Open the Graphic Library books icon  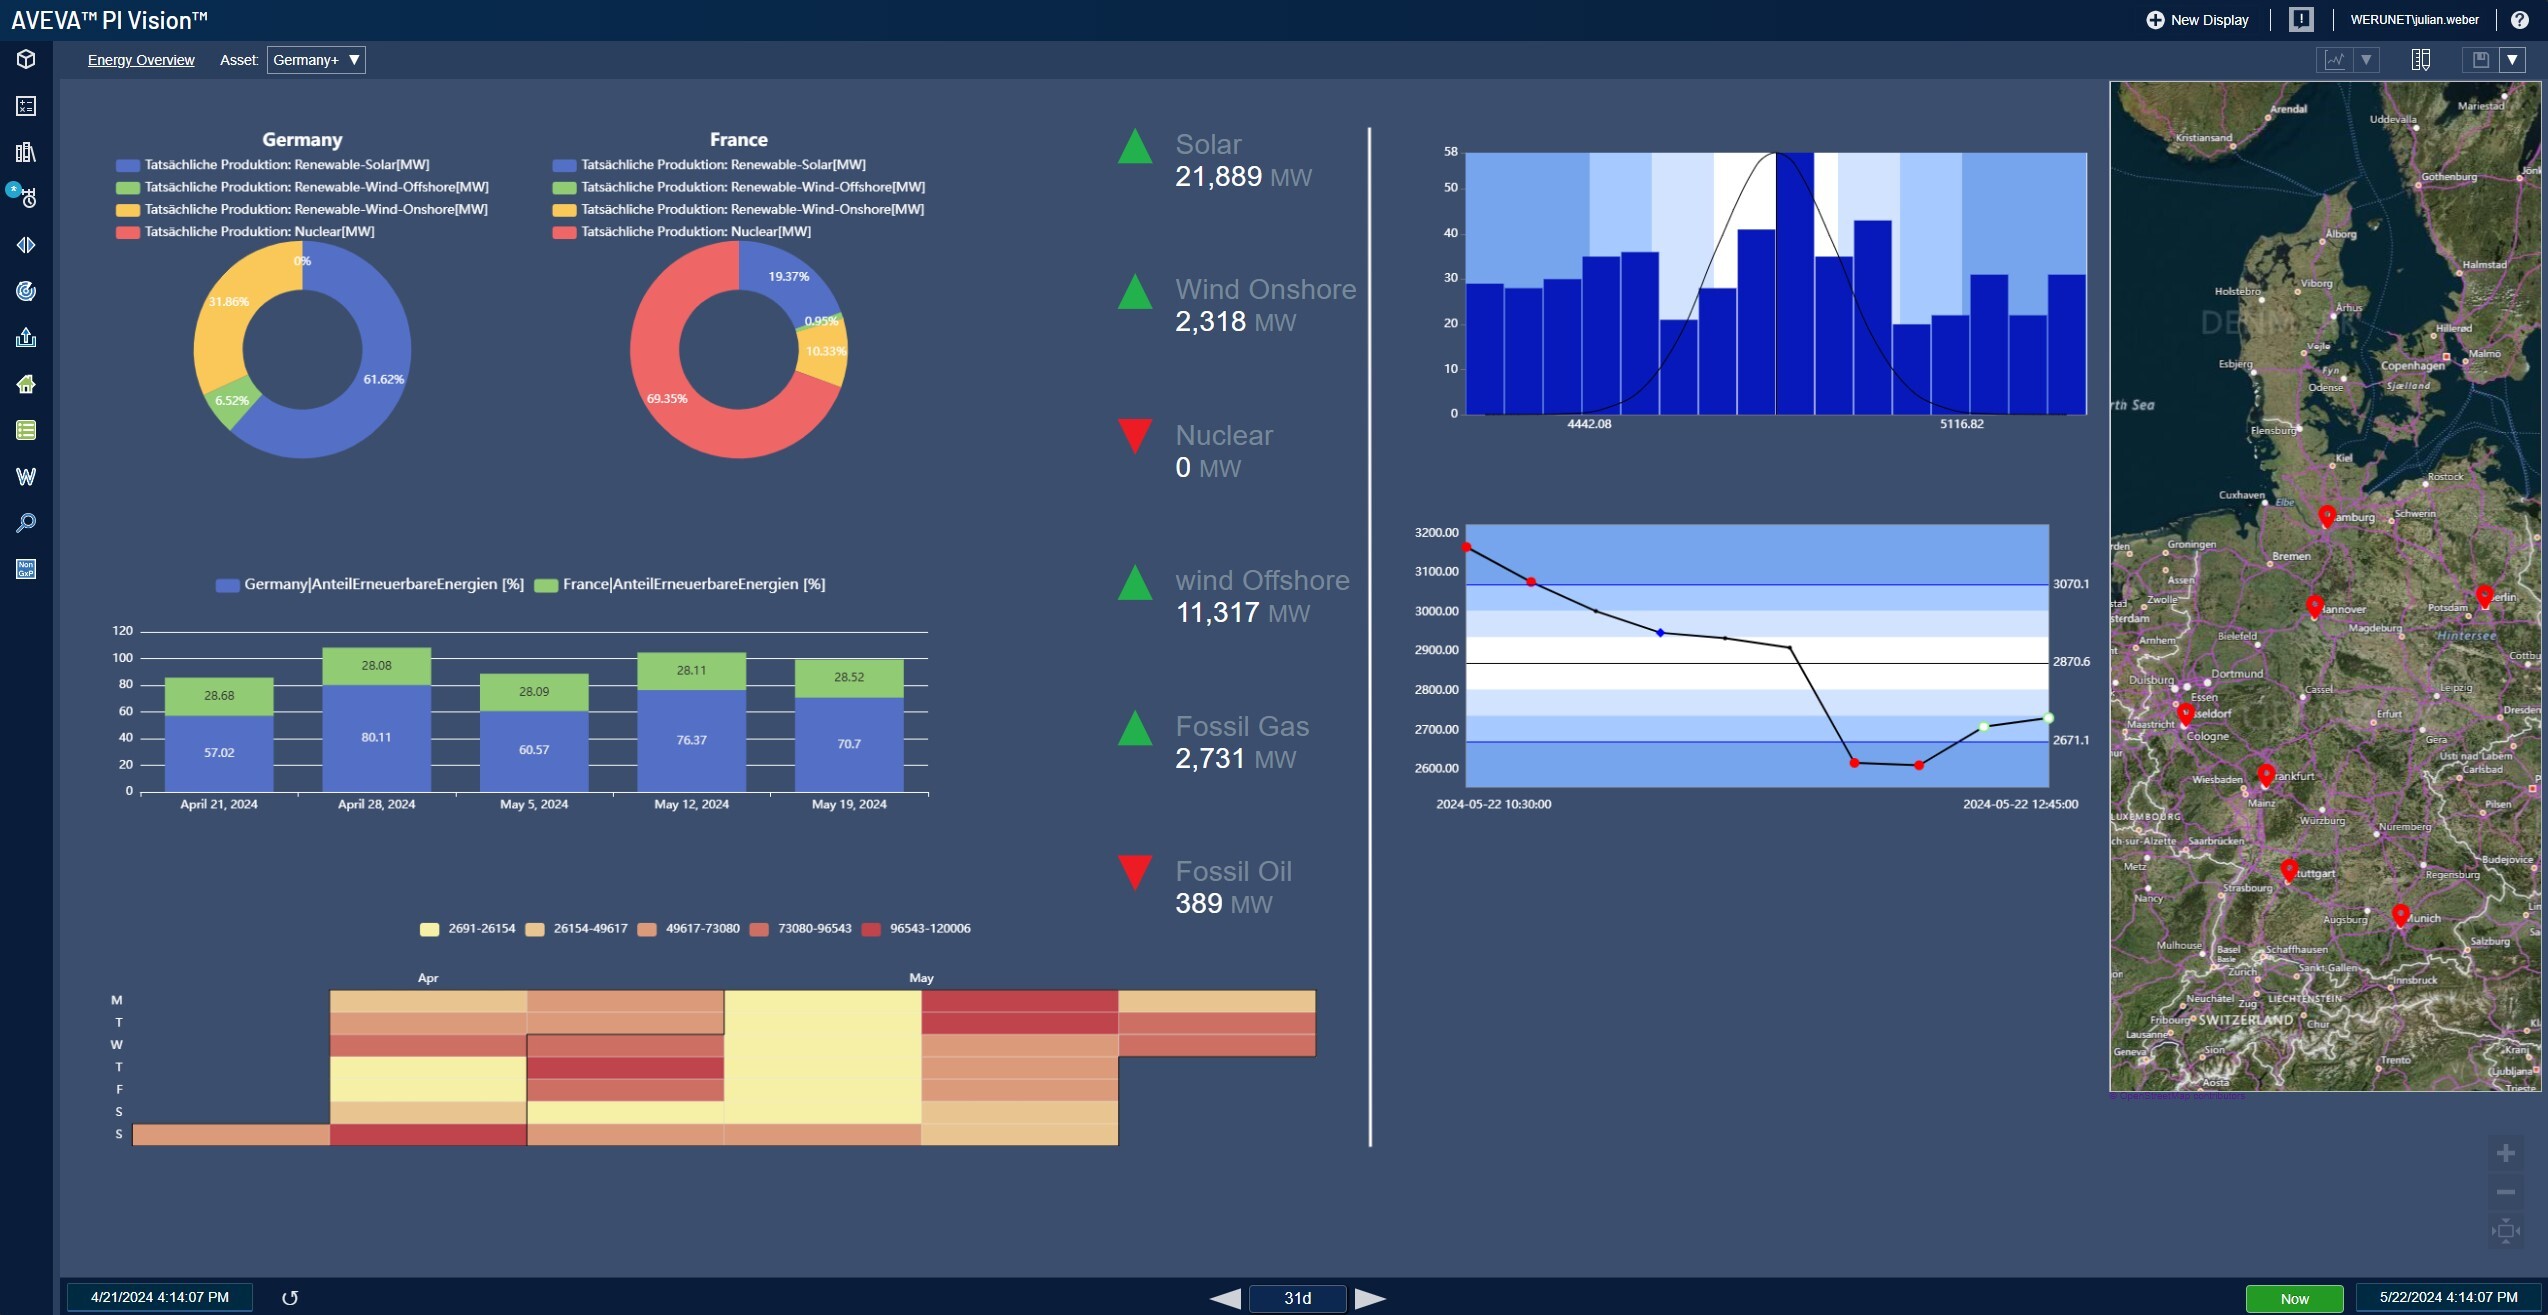pos(26,152)
